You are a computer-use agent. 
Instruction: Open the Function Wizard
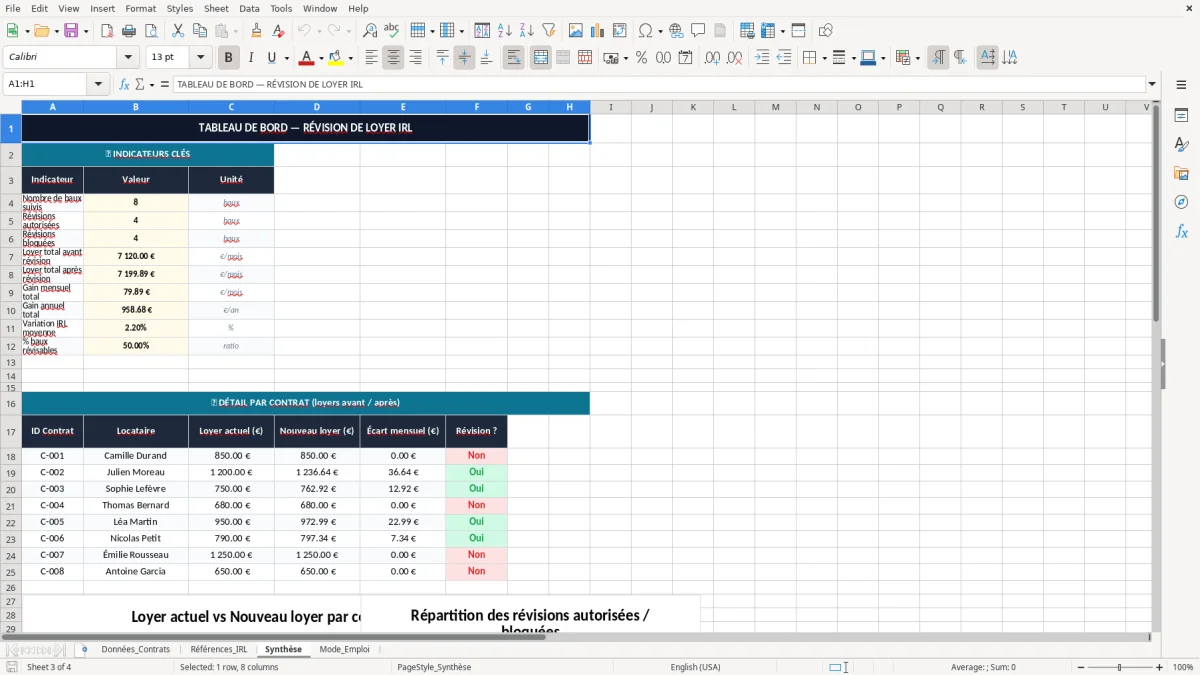tap(125, 85)
